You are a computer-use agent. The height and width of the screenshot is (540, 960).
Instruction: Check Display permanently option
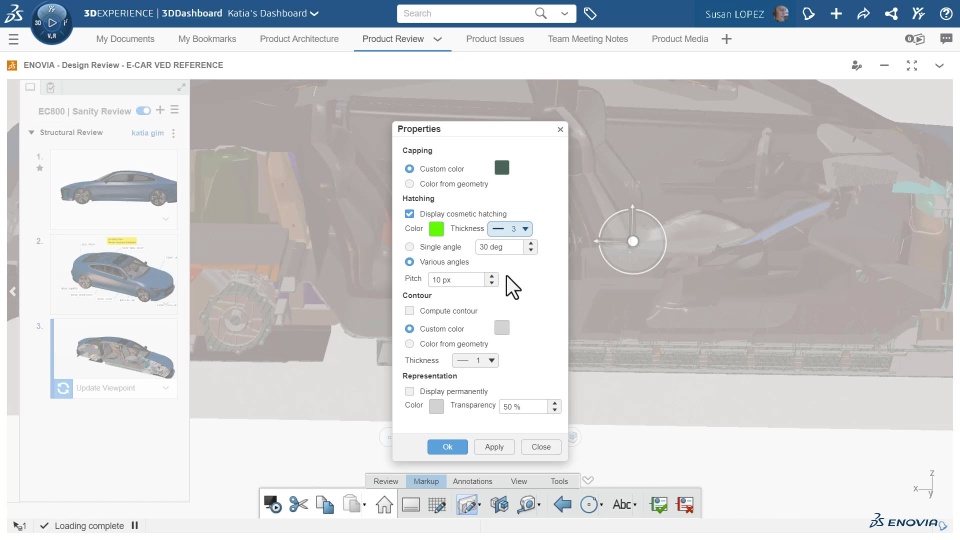(x=409, y=391)
